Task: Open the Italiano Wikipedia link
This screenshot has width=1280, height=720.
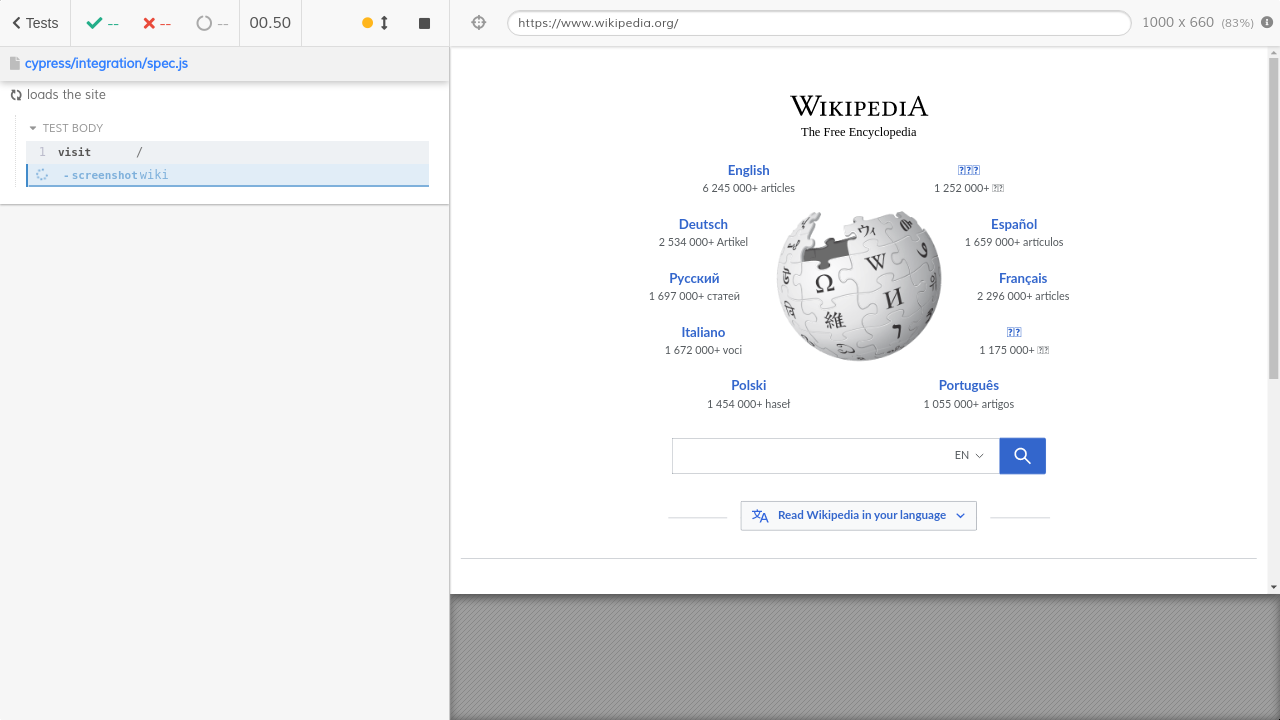Action: [703, 332]
